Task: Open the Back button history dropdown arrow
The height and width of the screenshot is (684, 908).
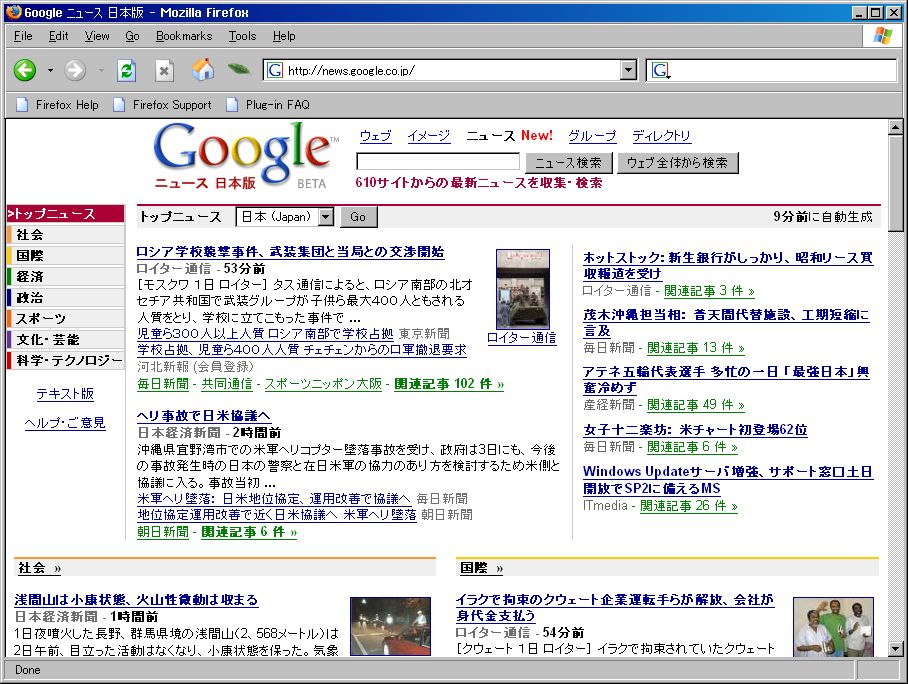Action: (x=50, y=71)
